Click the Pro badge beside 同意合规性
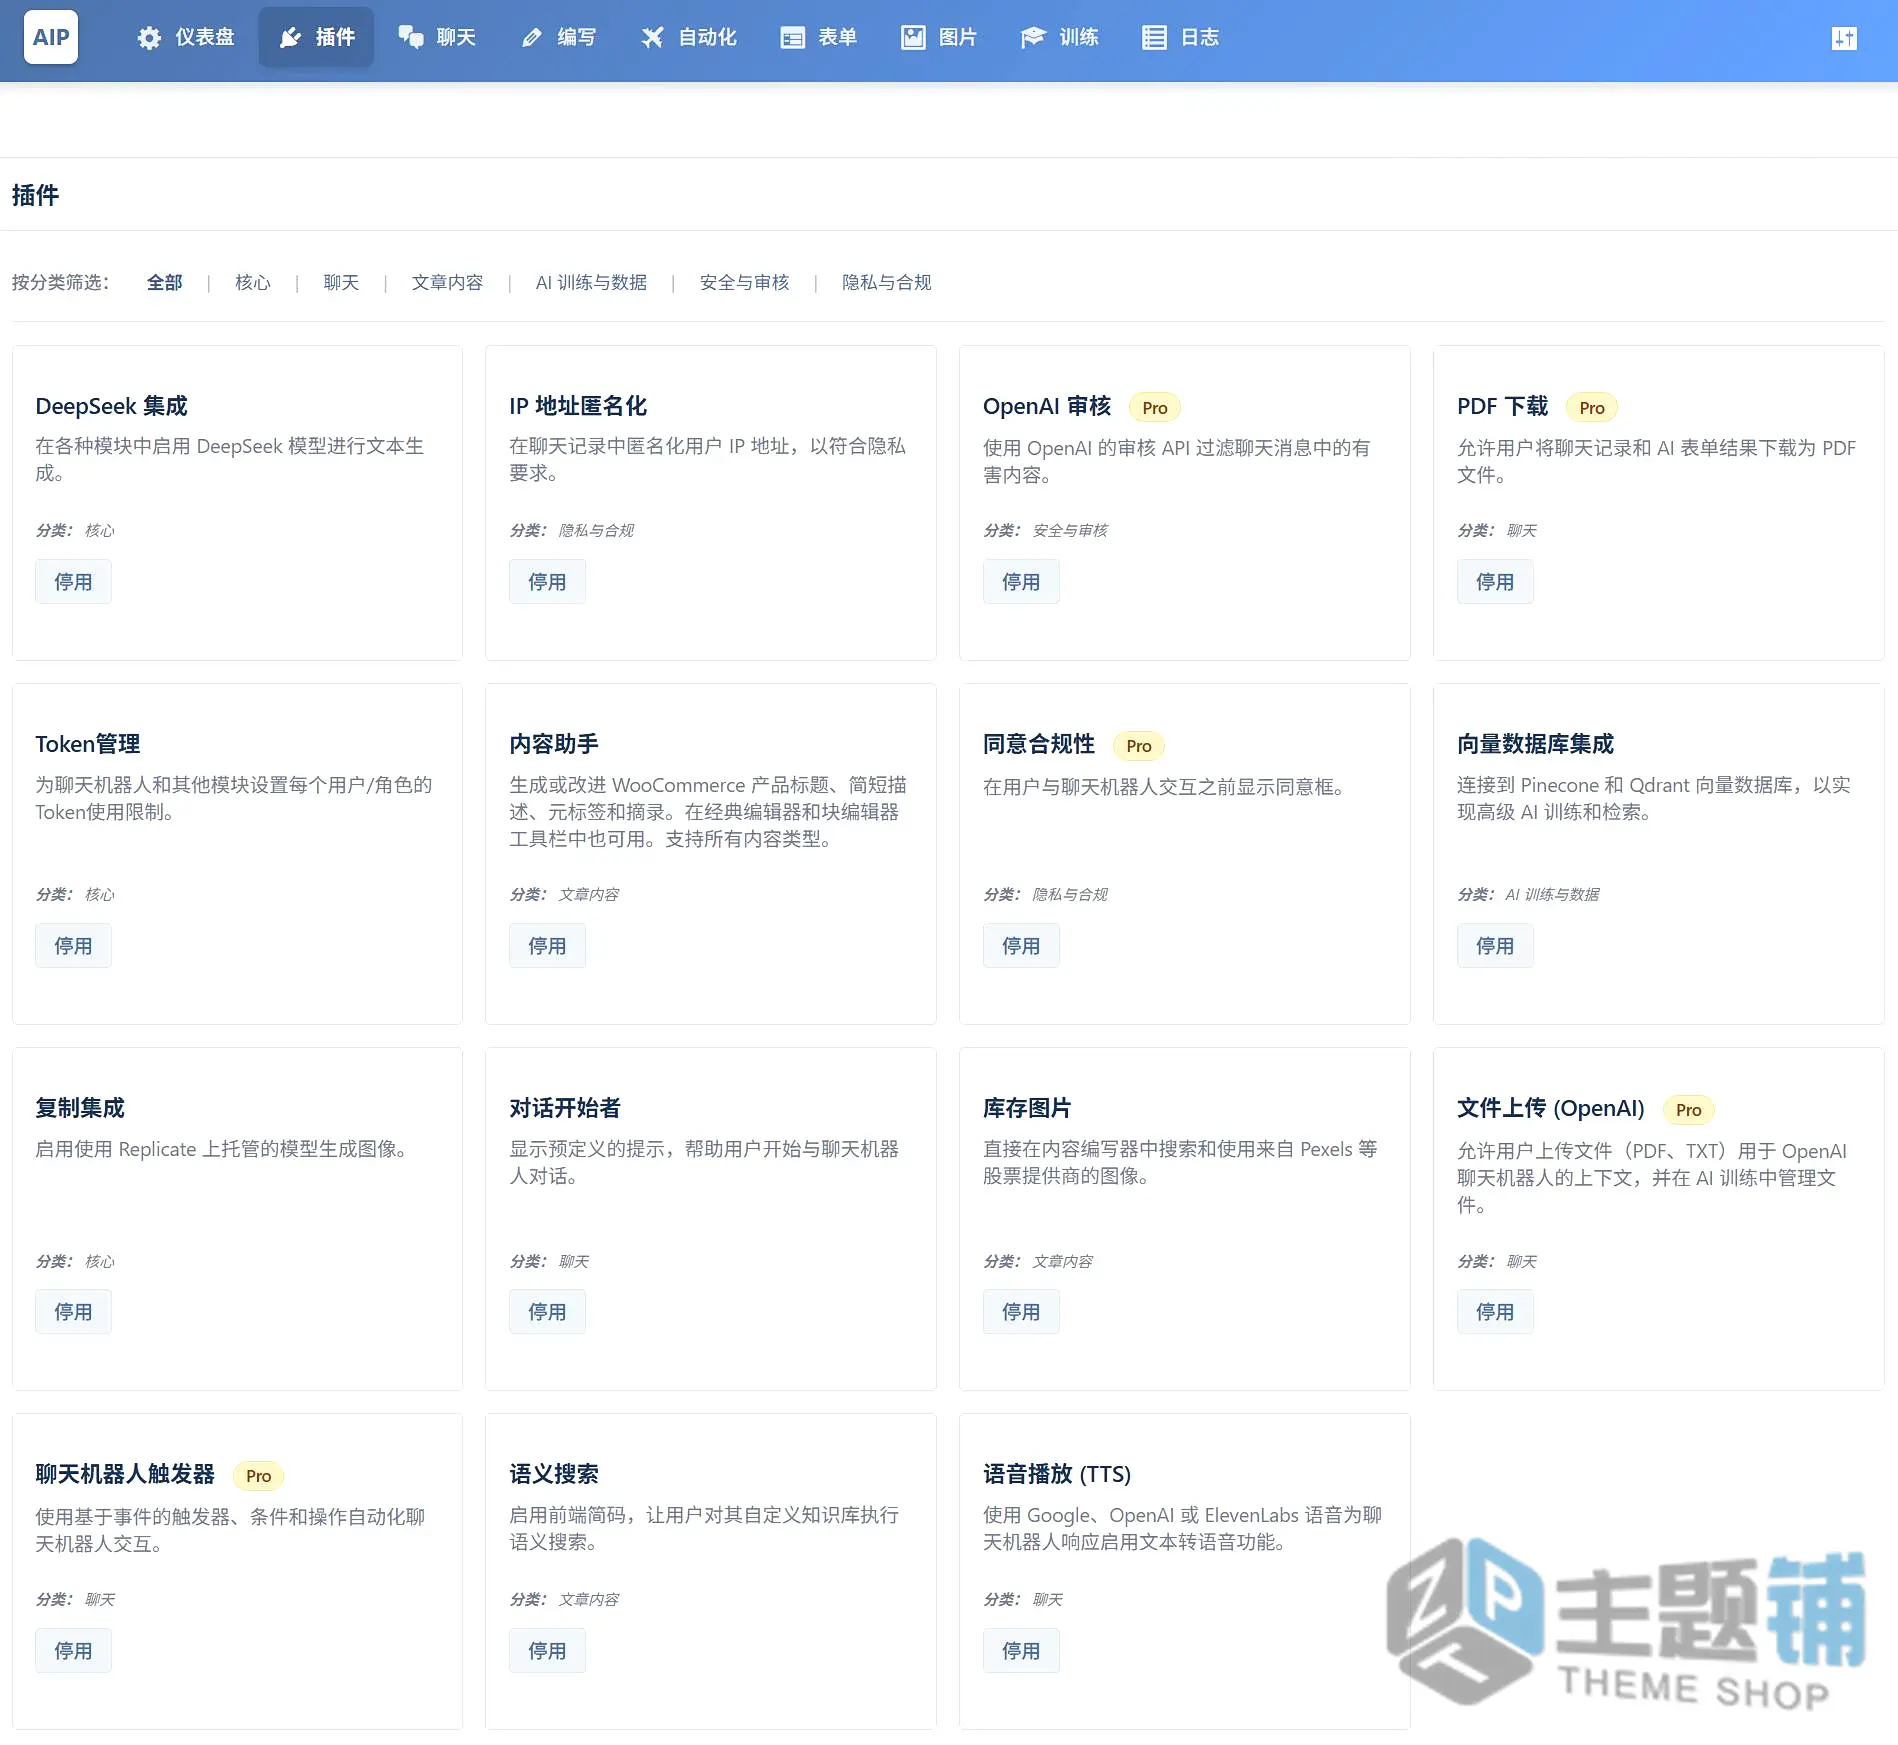 (1139, 746)
